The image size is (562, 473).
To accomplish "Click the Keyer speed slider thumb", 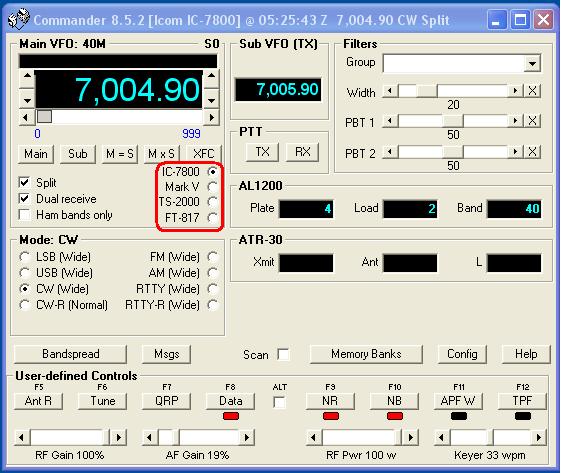I will click(491, 438).
